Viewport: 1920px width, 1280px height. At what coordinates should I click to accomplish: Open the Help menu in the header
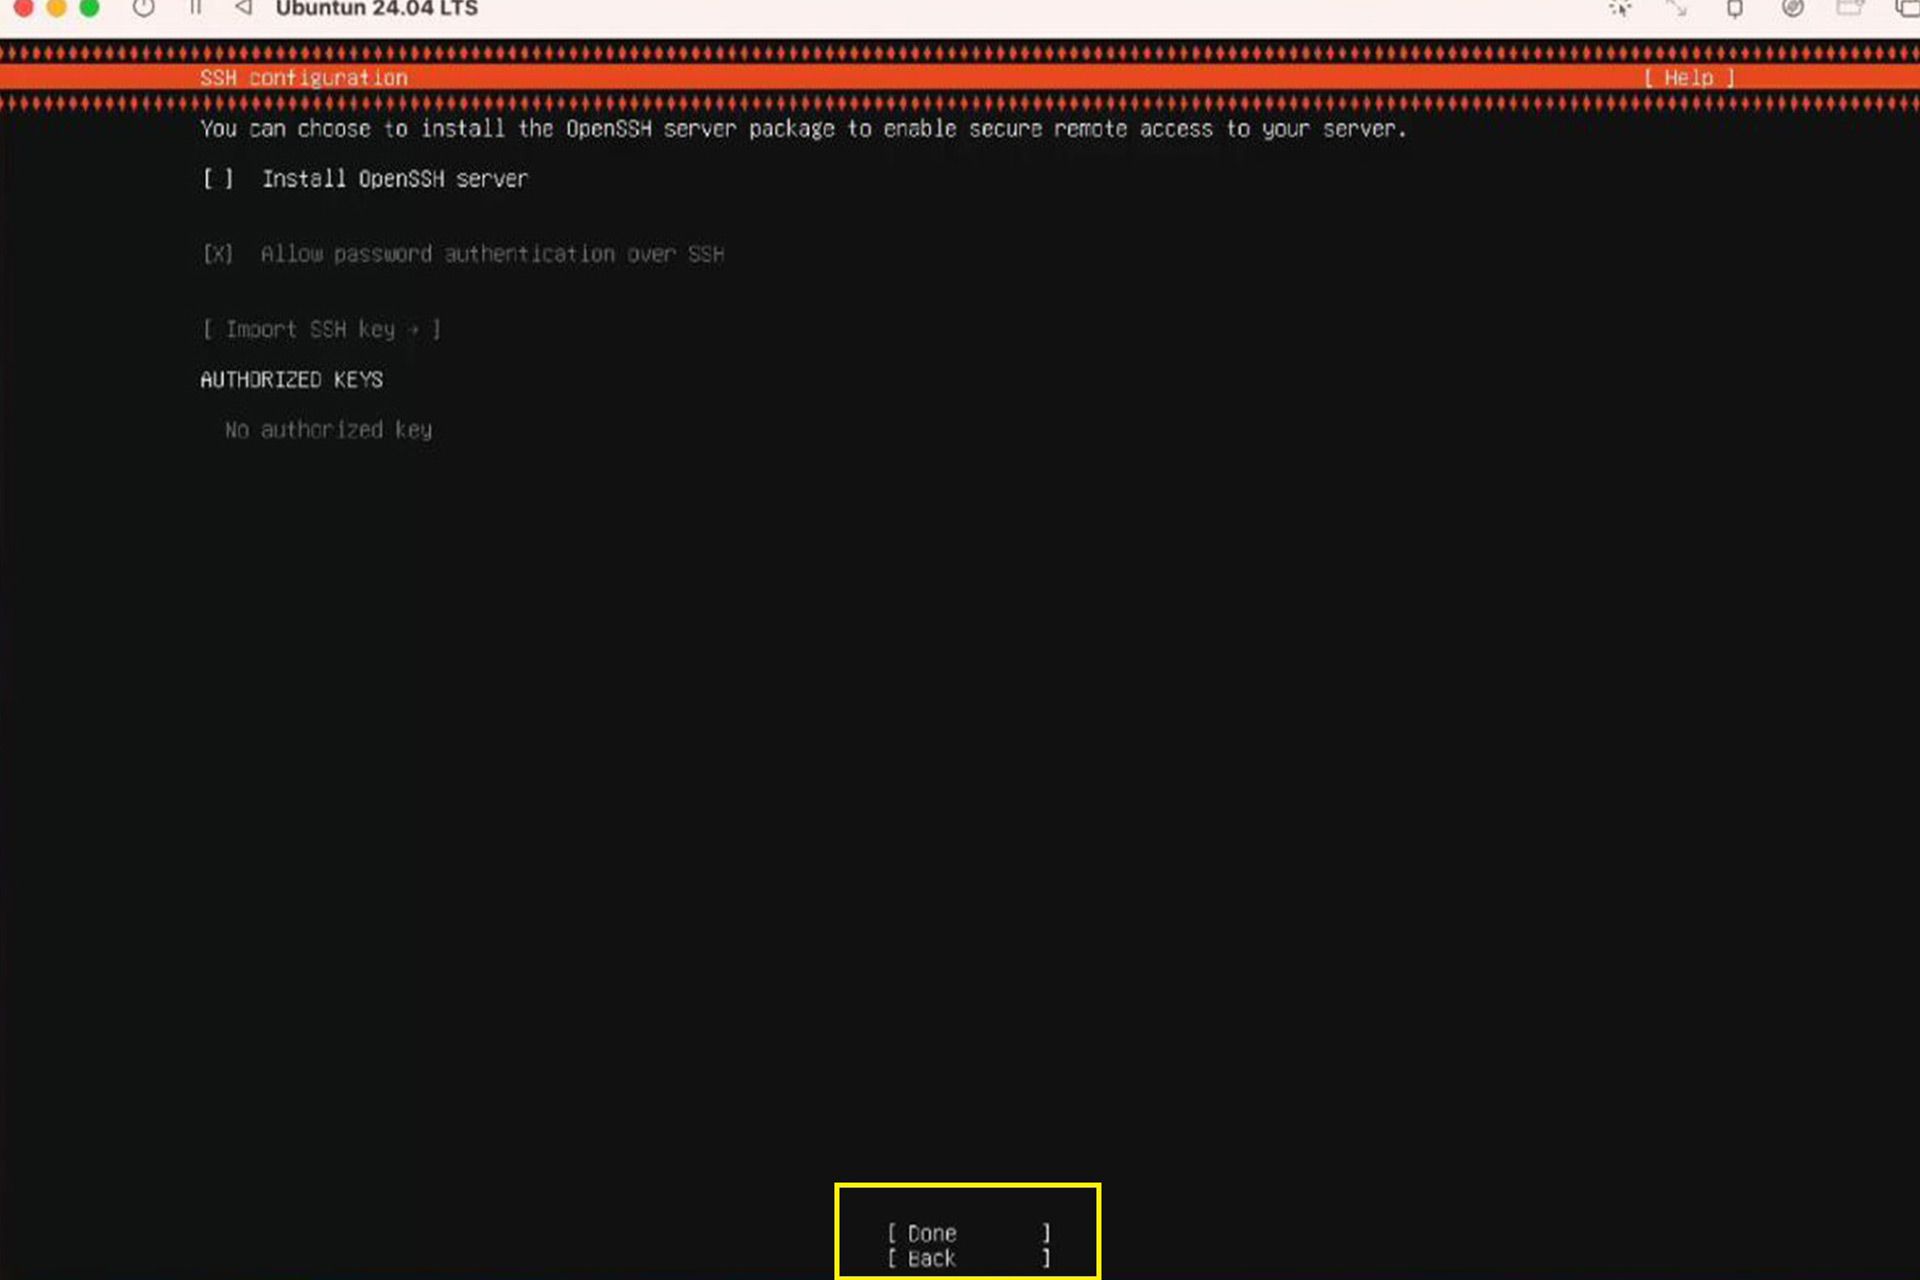point(1689,78)
